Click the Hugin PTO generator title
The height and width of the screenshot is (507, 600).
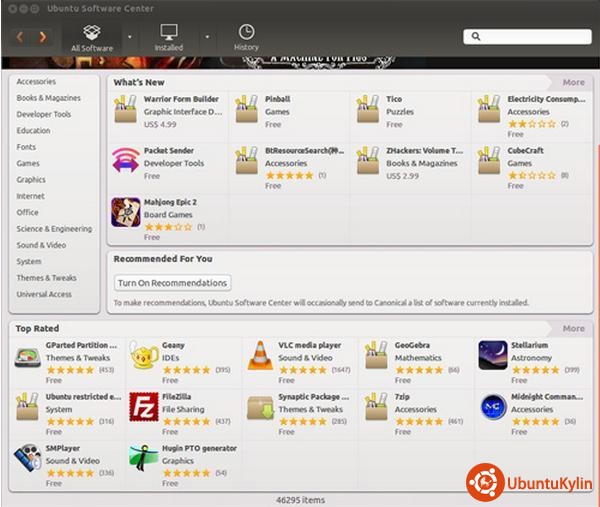(x=199, y=448)
